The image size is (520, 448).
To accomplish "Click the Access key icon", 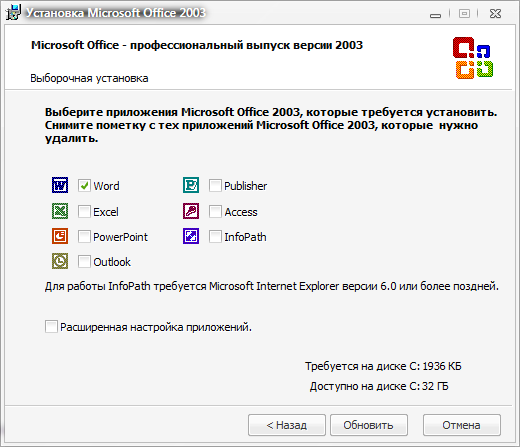I will [191, 211].
